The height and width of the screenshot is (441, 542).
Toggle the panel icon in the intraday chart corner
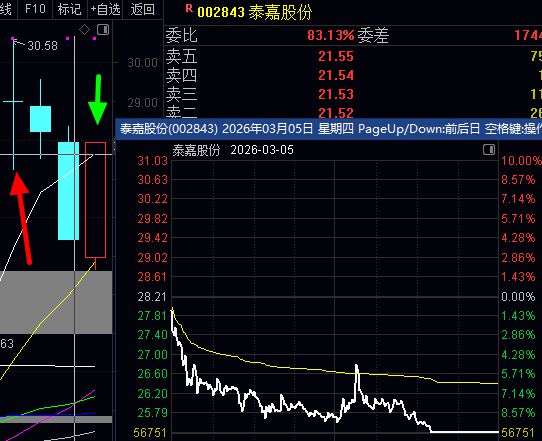489,150
